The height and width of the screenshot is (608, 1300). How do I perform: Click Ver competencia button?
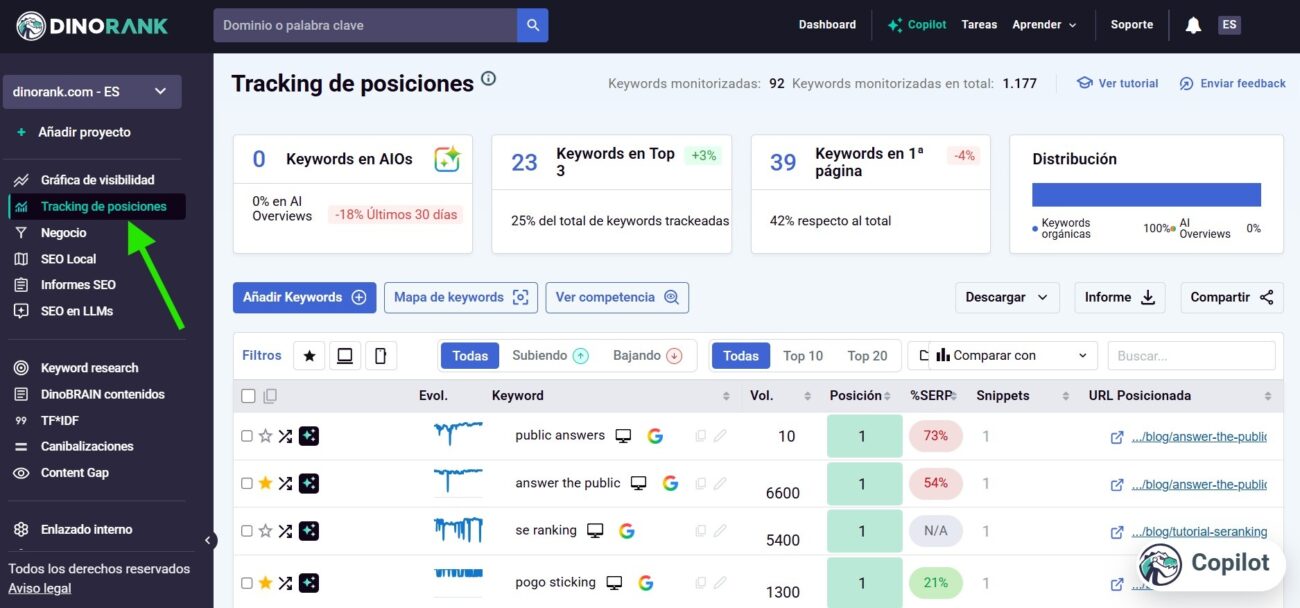(x=617, y=297)
